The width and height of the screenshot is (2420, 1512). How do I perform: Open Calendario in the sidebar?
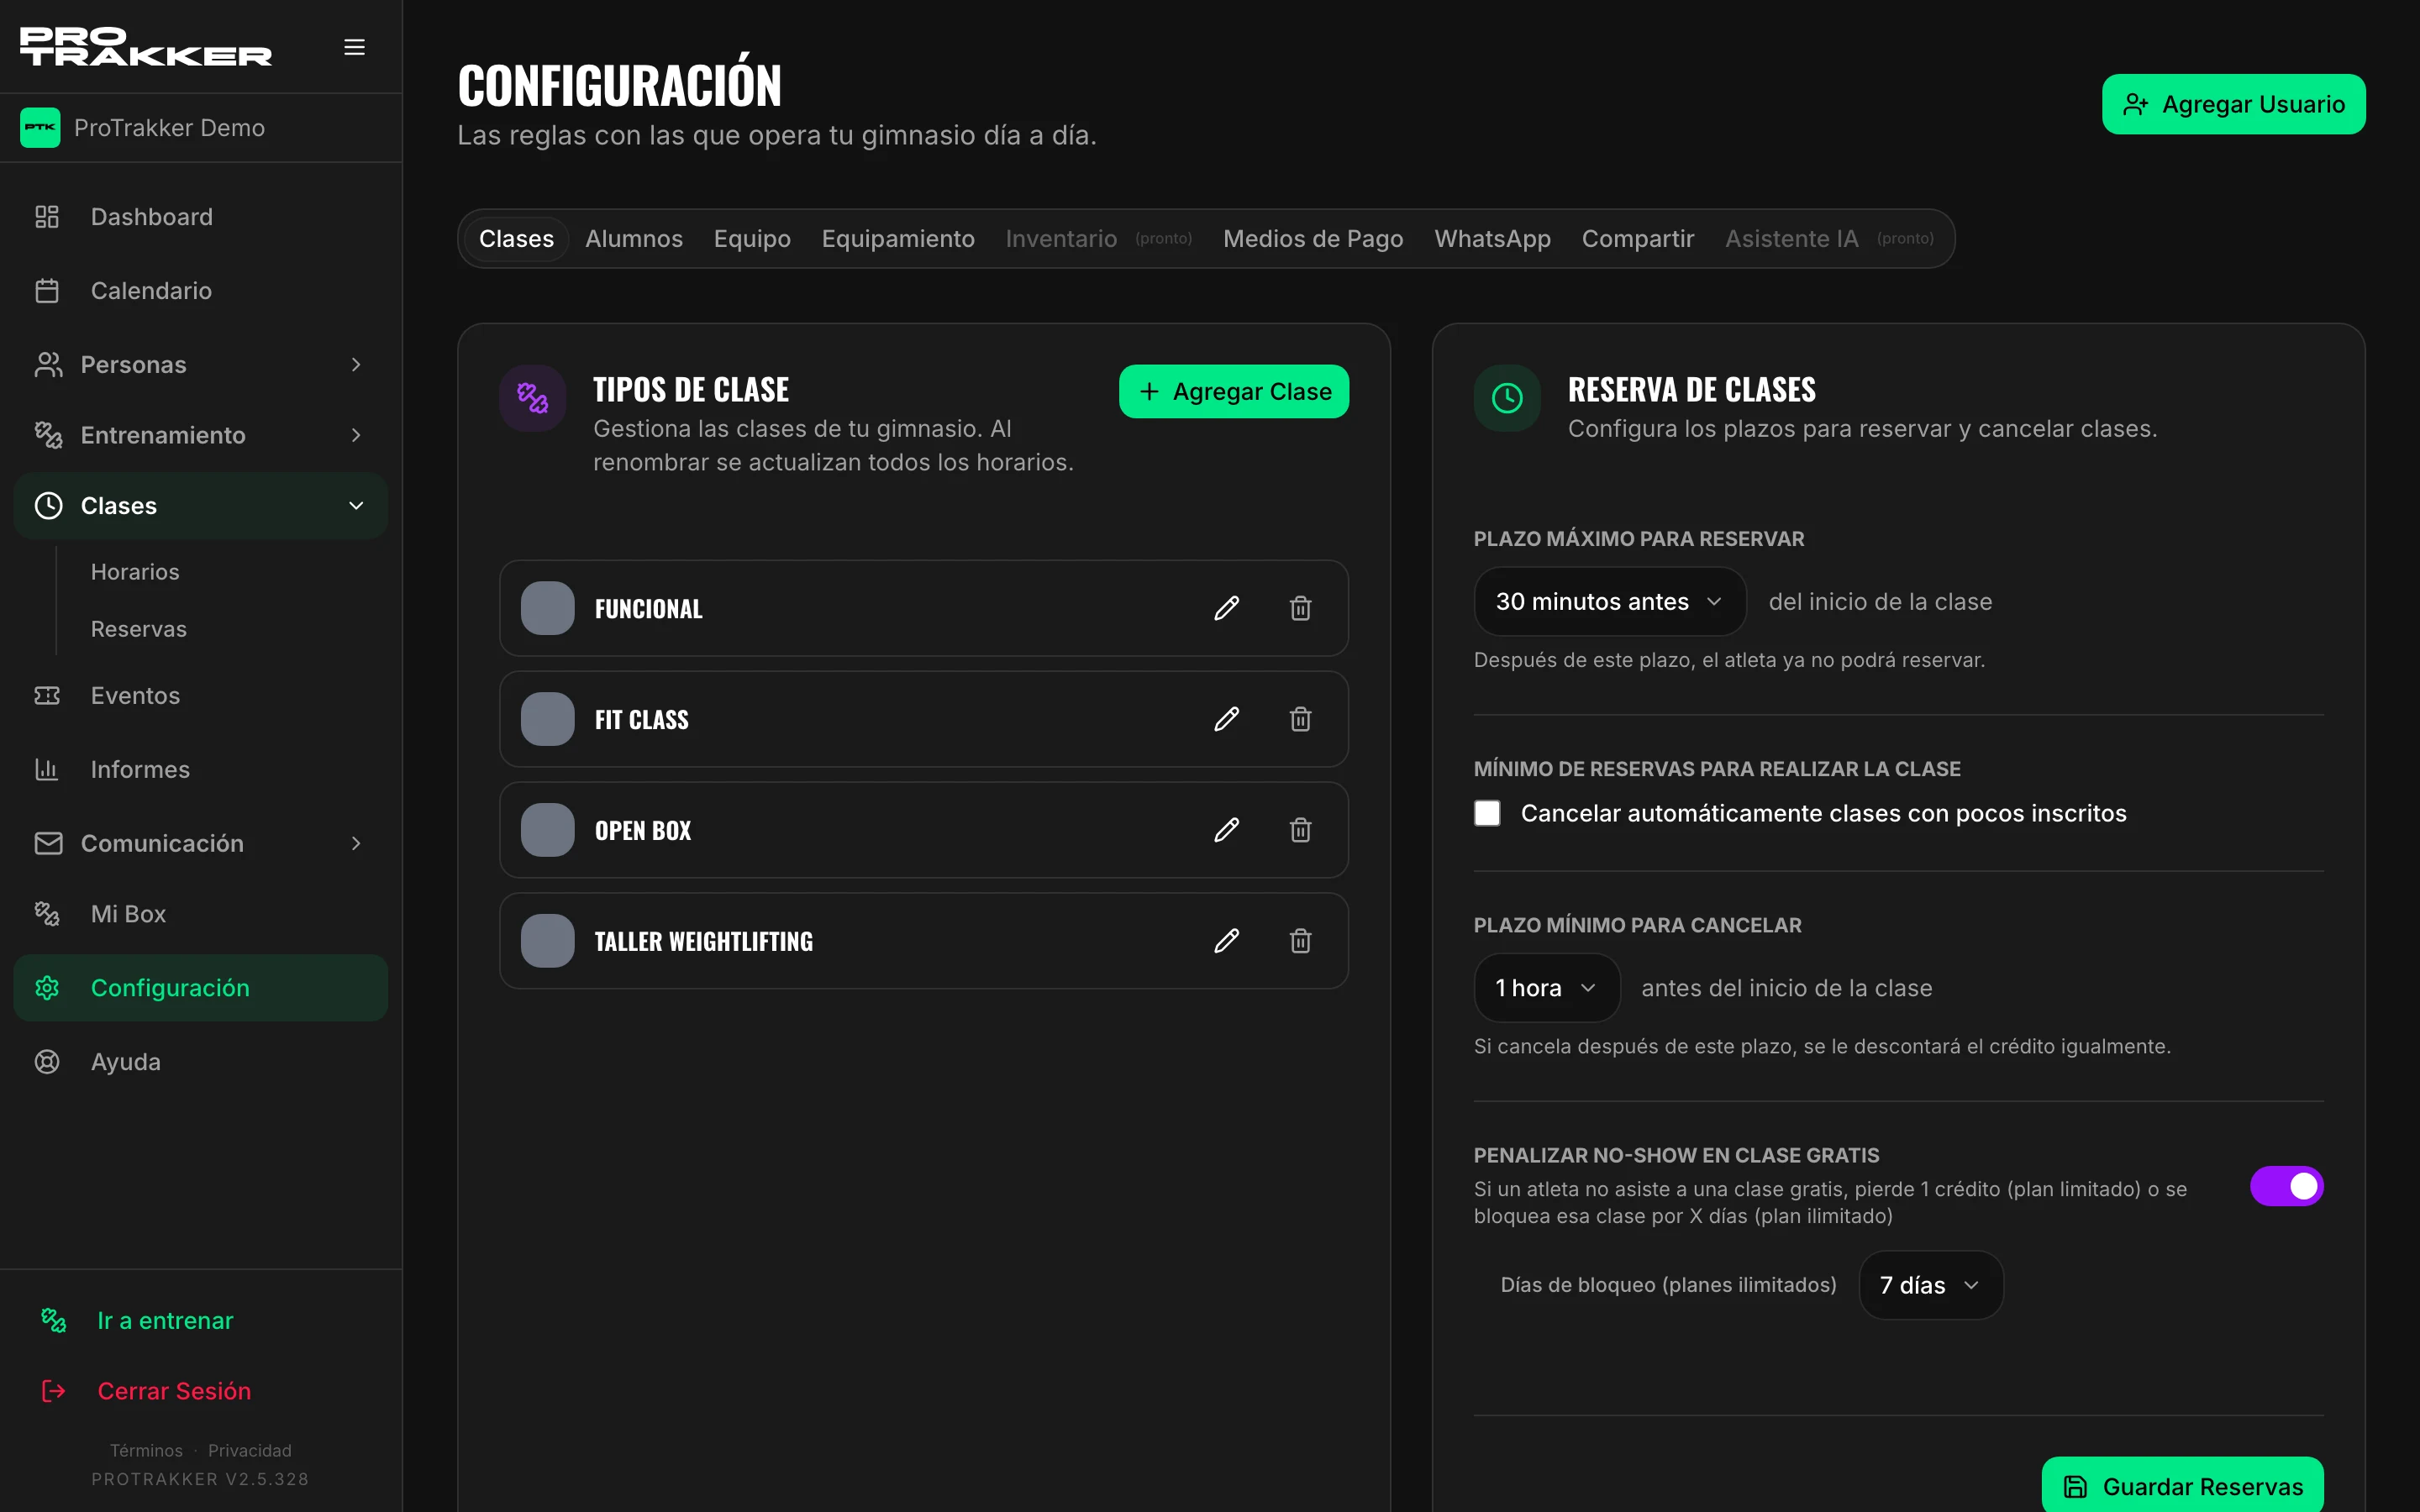click(200, 291)
